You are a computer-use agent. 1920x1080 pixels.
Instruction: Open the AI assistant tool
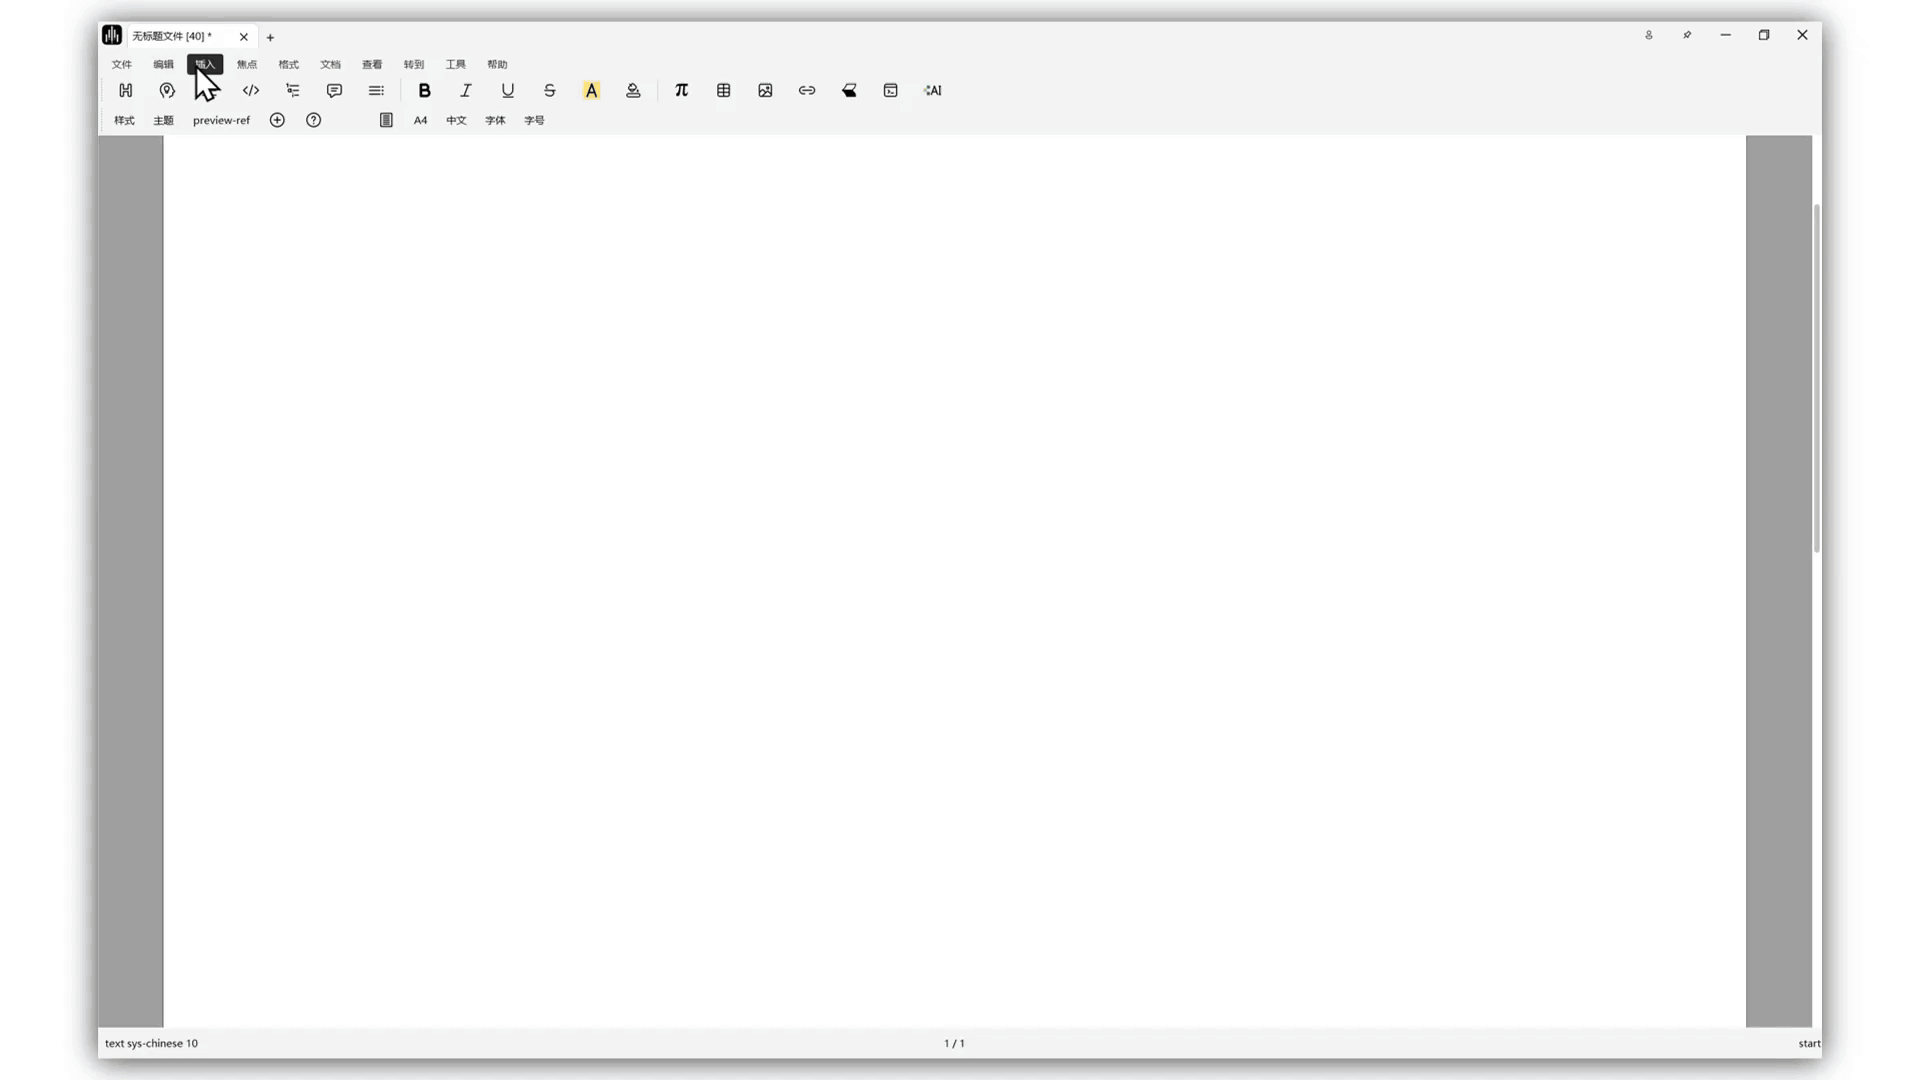(933, 90)
